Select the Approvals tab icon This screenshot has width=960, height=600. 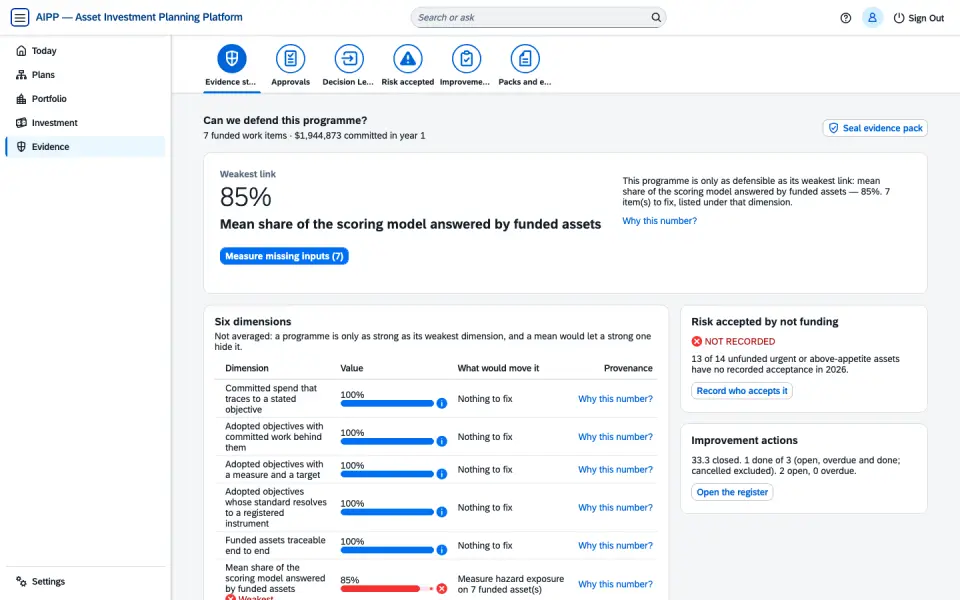pyautogui.click(x=290, y=58)
